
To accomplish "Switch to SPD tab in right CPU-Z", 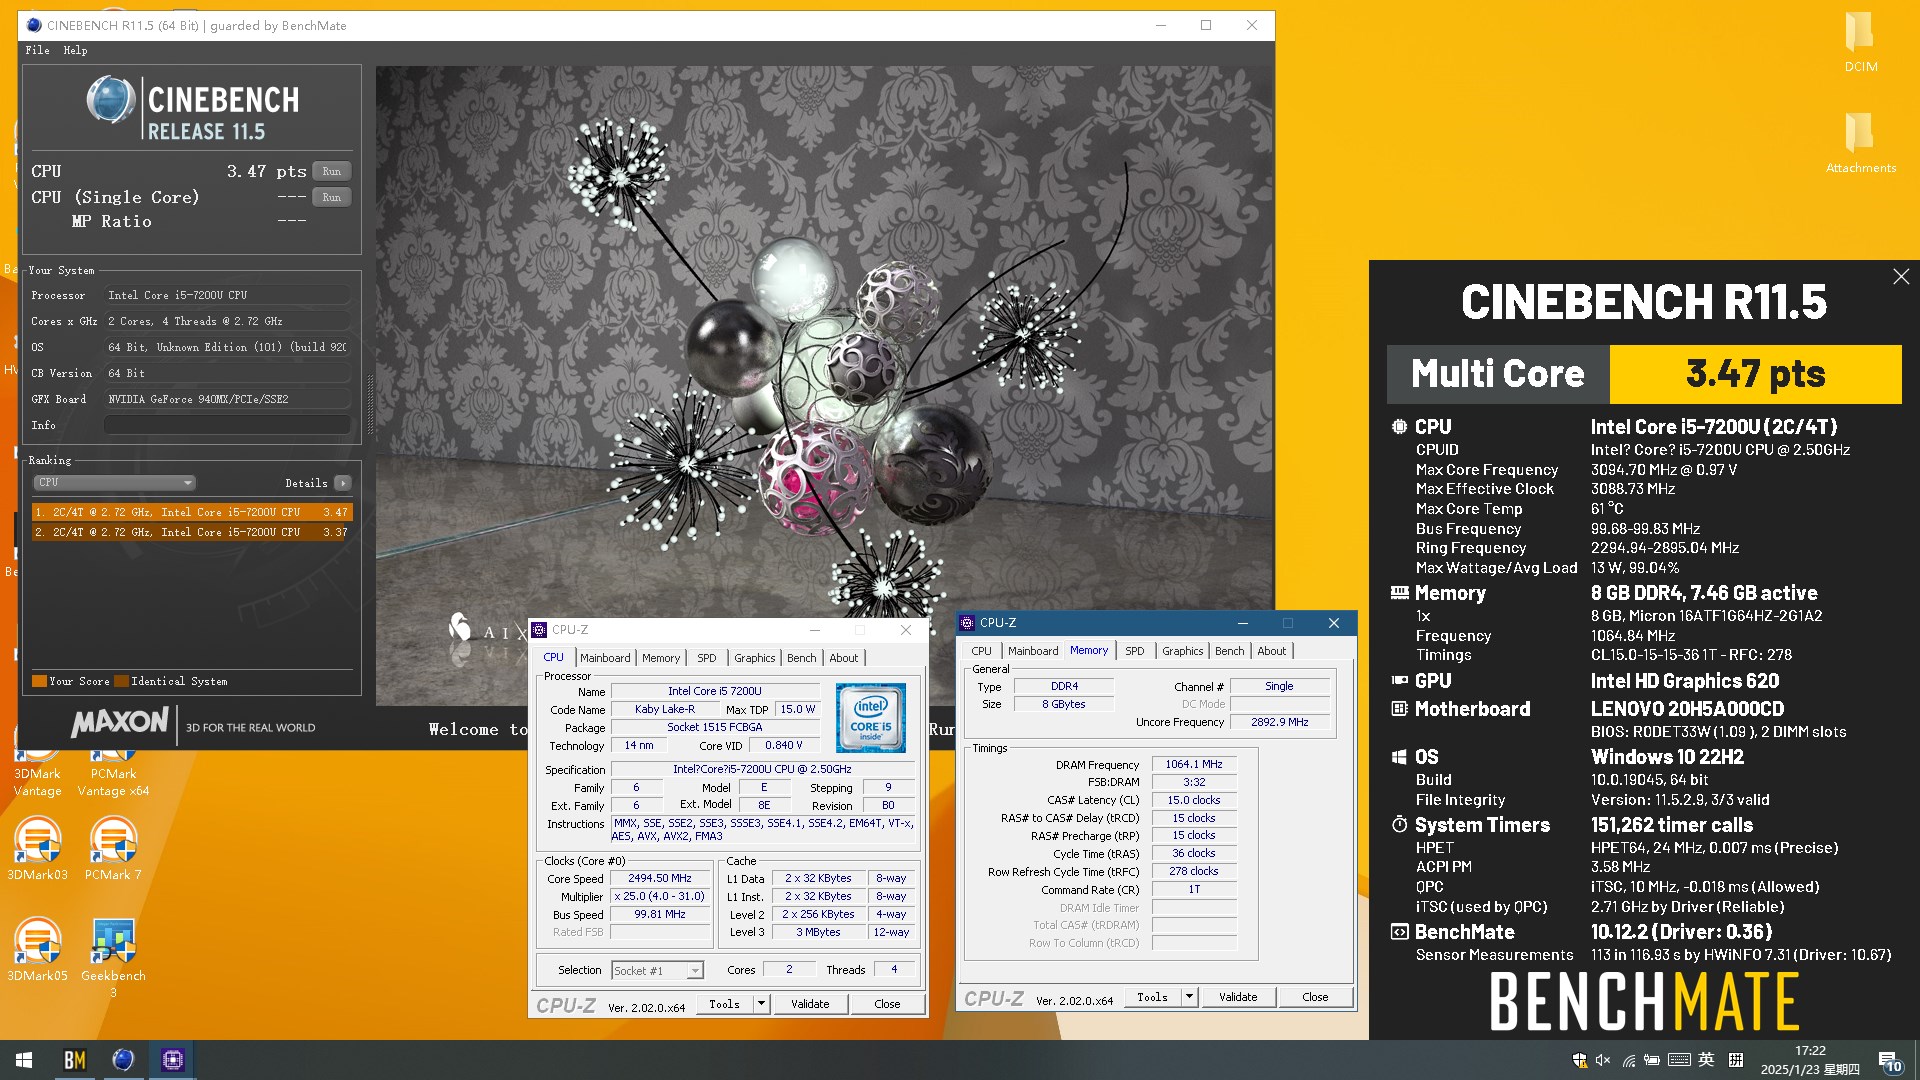I will [x=1135, y=651].
